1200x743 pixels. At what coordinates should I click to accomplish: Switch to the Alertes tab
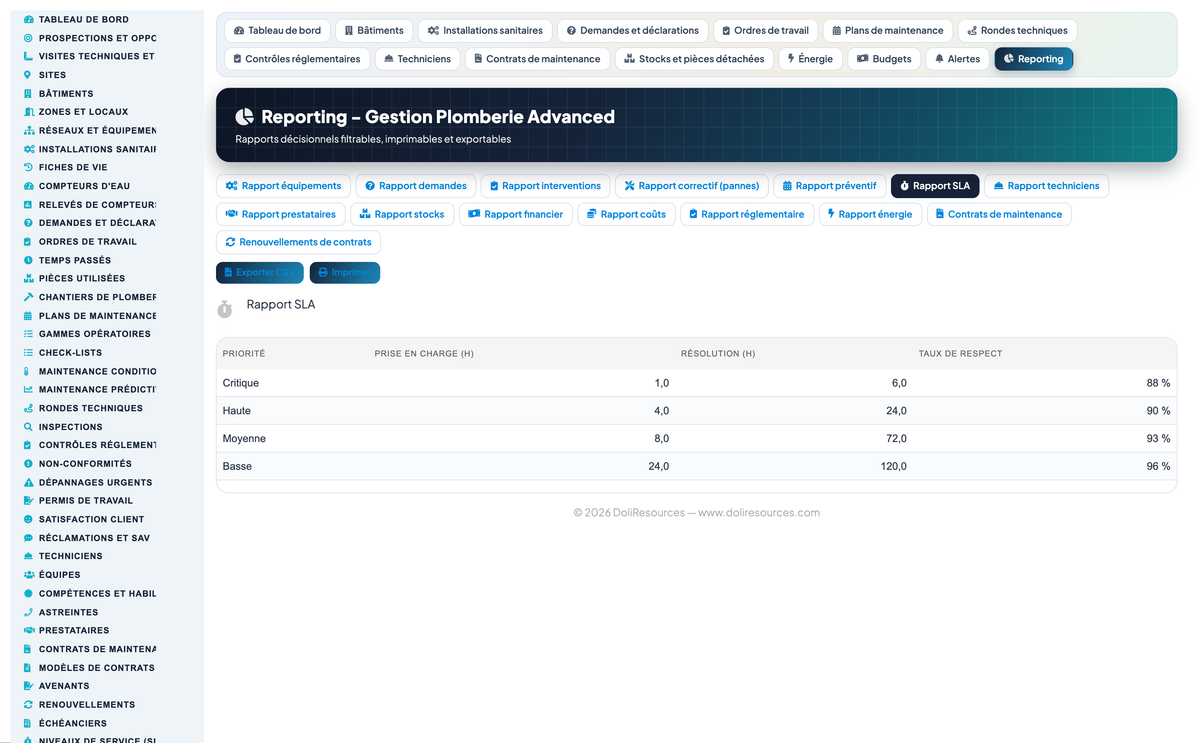[x=957, y=59]
